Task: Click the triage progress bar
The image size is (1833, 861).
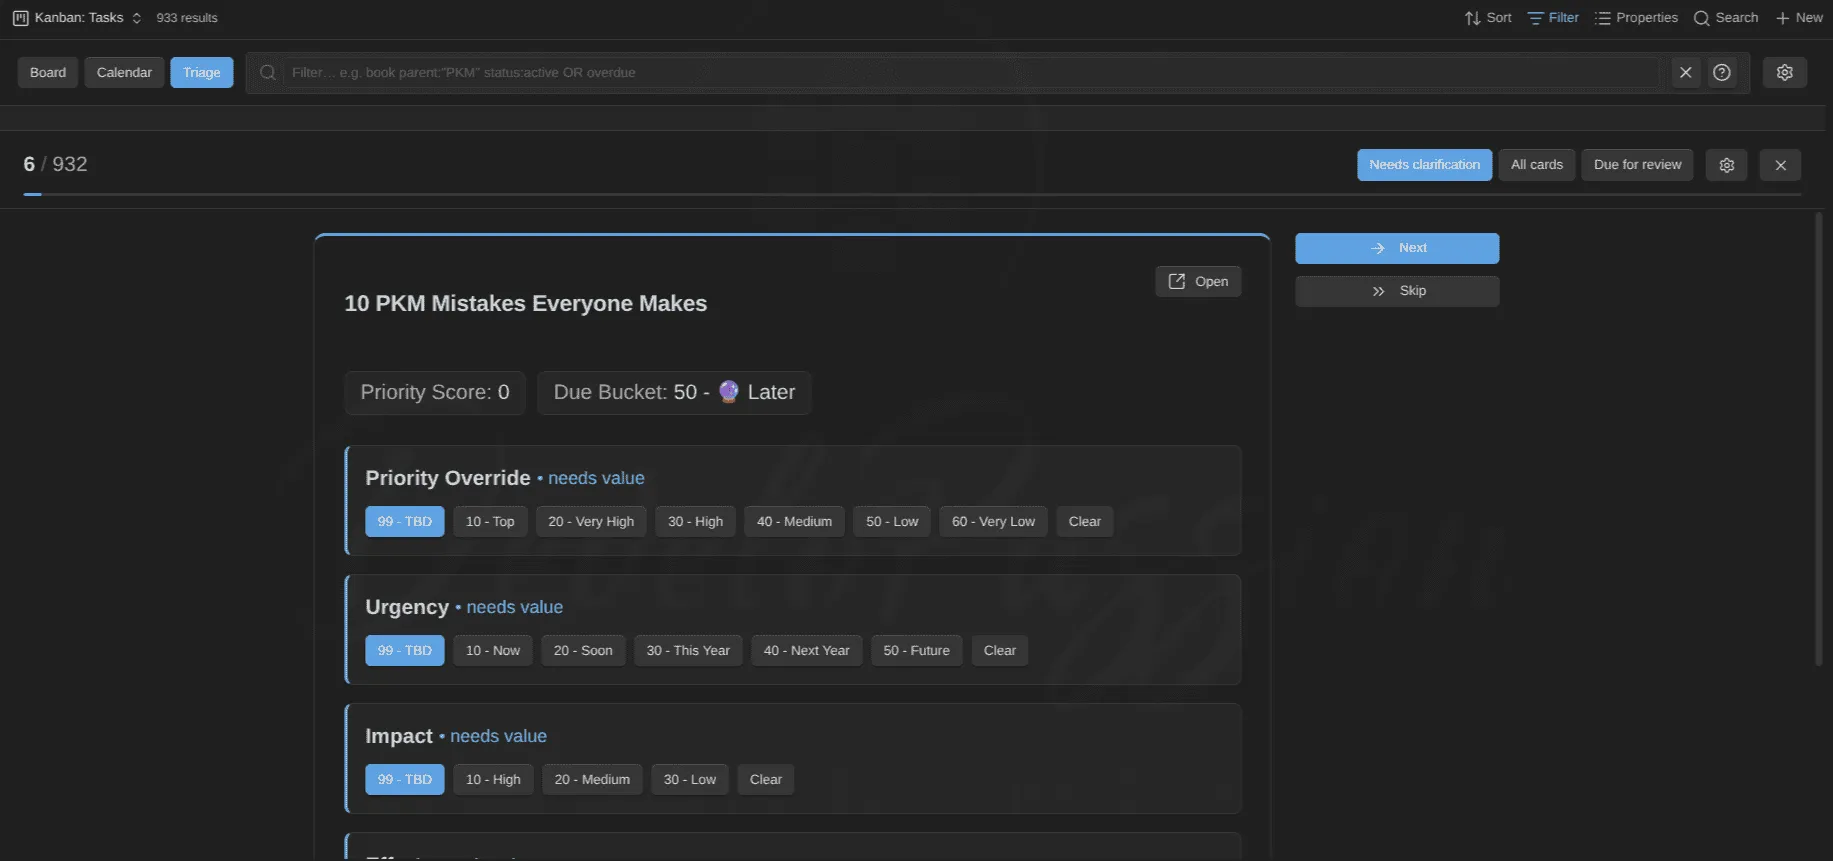Action: 912,194
